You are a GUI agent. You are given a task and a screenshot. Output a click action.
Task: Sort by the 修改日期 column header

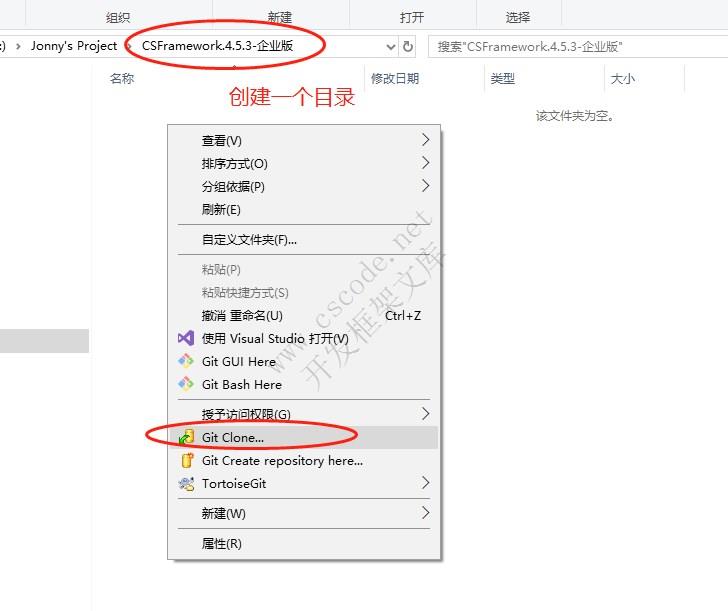[394, 79]
